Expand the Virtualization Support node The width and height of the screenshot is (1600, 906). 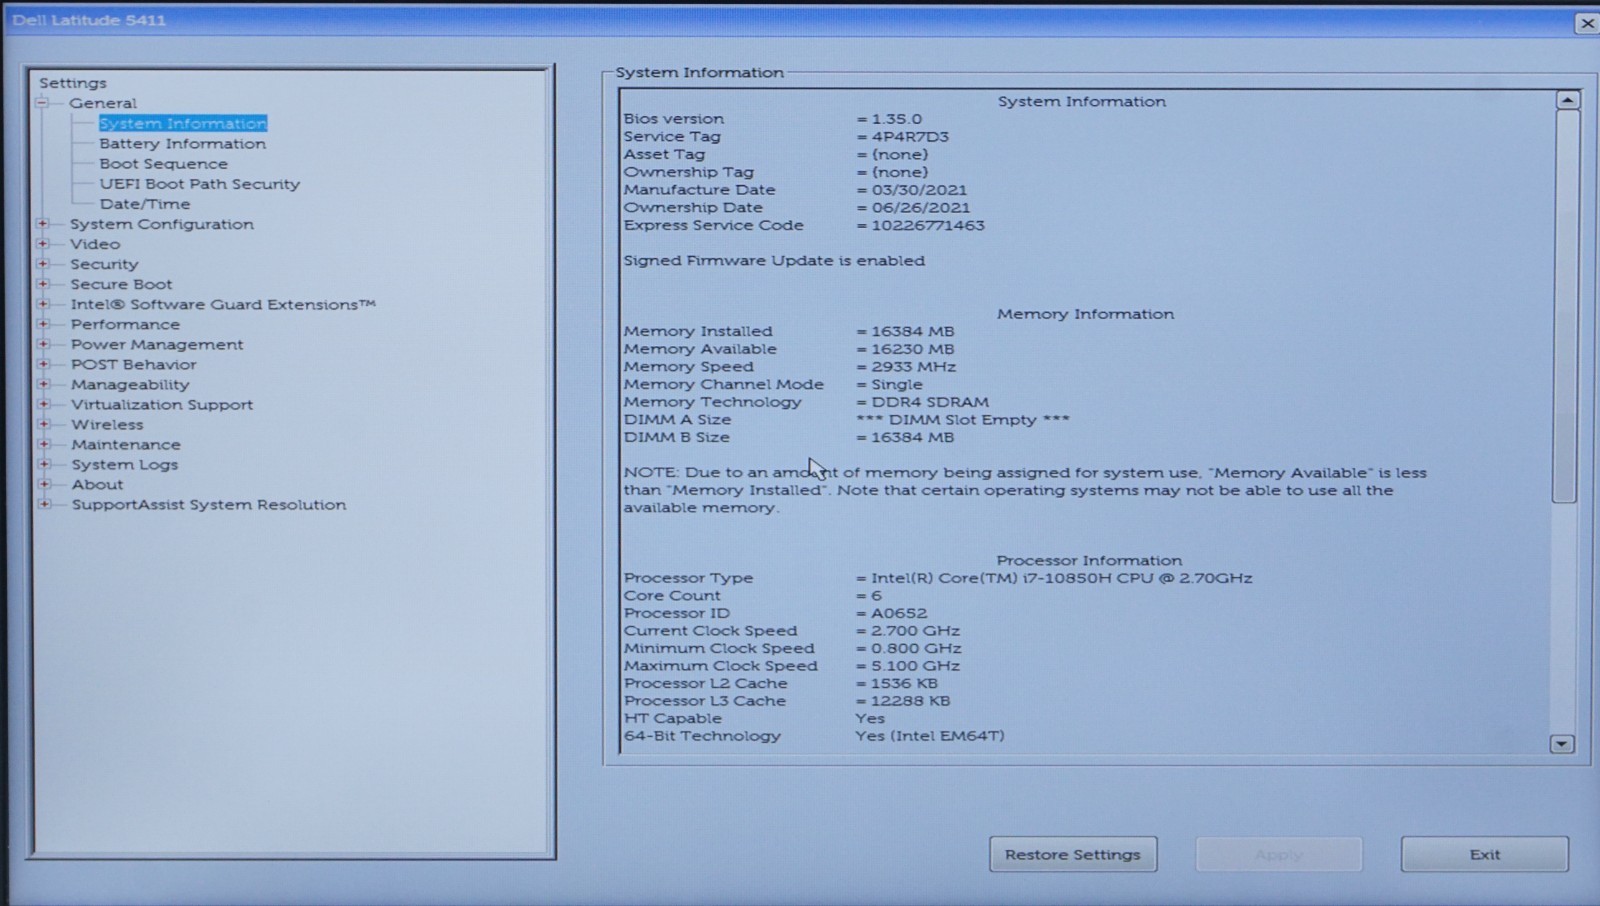click(x=43, y=404)
